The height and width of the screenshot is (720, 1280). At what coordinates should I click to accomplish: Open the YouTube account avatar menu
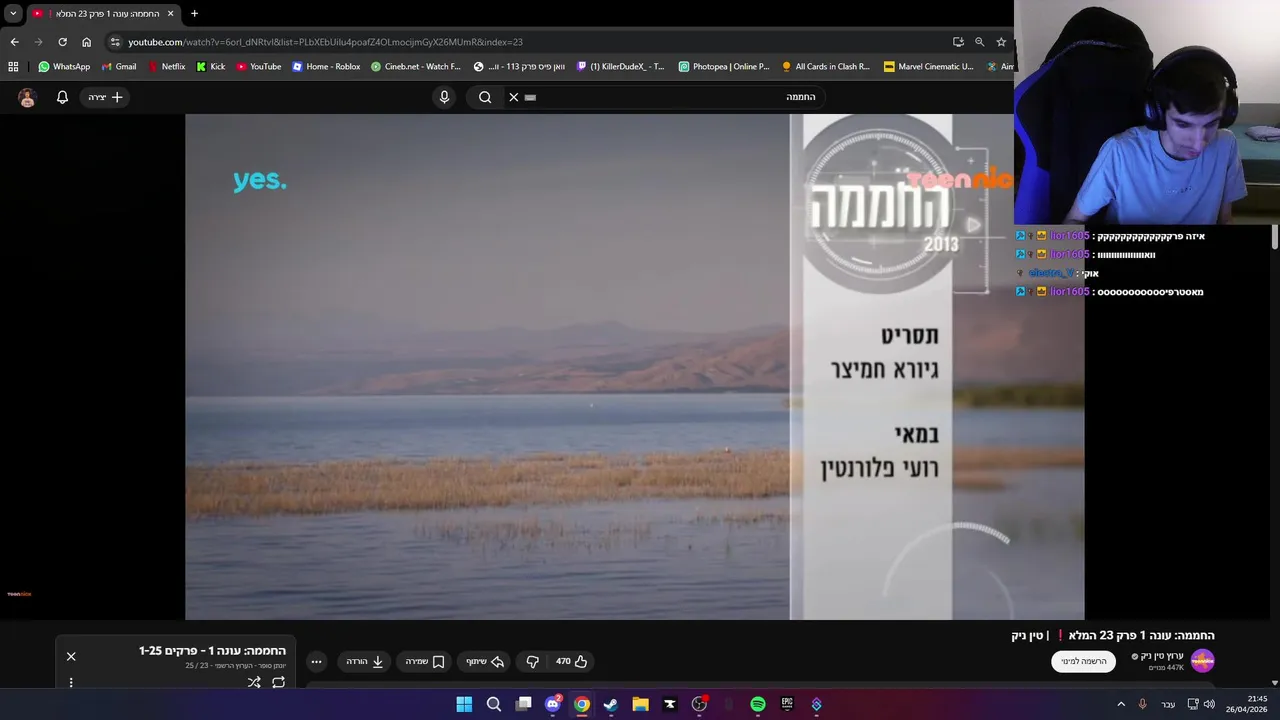pyautogui.click(x=27, y=97)
